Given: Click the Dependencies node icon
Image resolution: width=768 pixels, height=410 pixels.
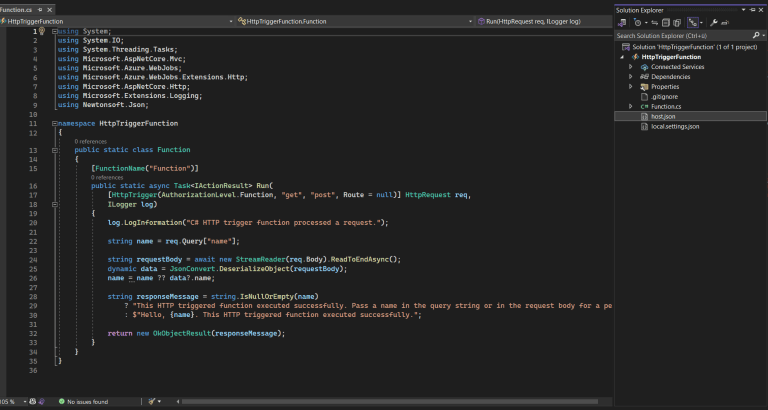Looking at the screenshot, I should (644, 77).
